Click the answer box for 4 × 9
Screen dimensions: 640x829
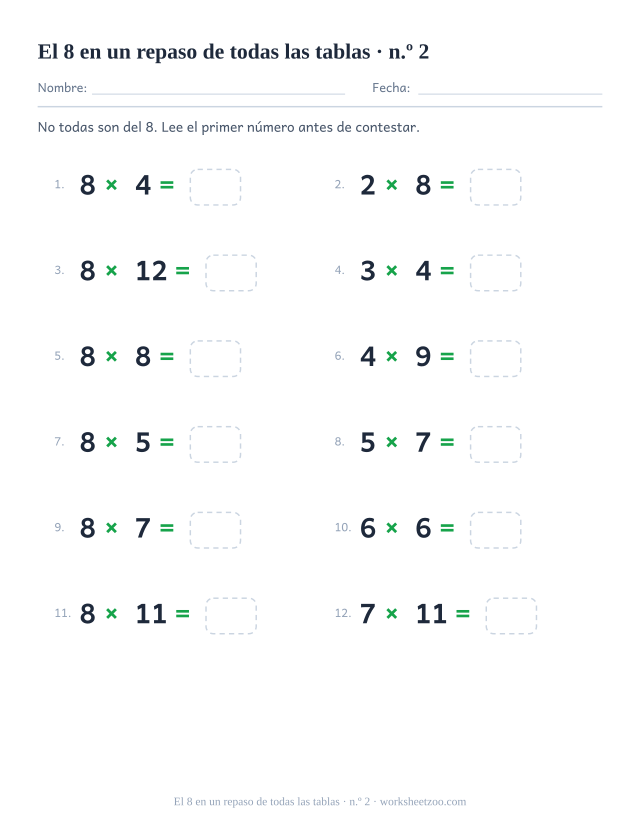495,358
